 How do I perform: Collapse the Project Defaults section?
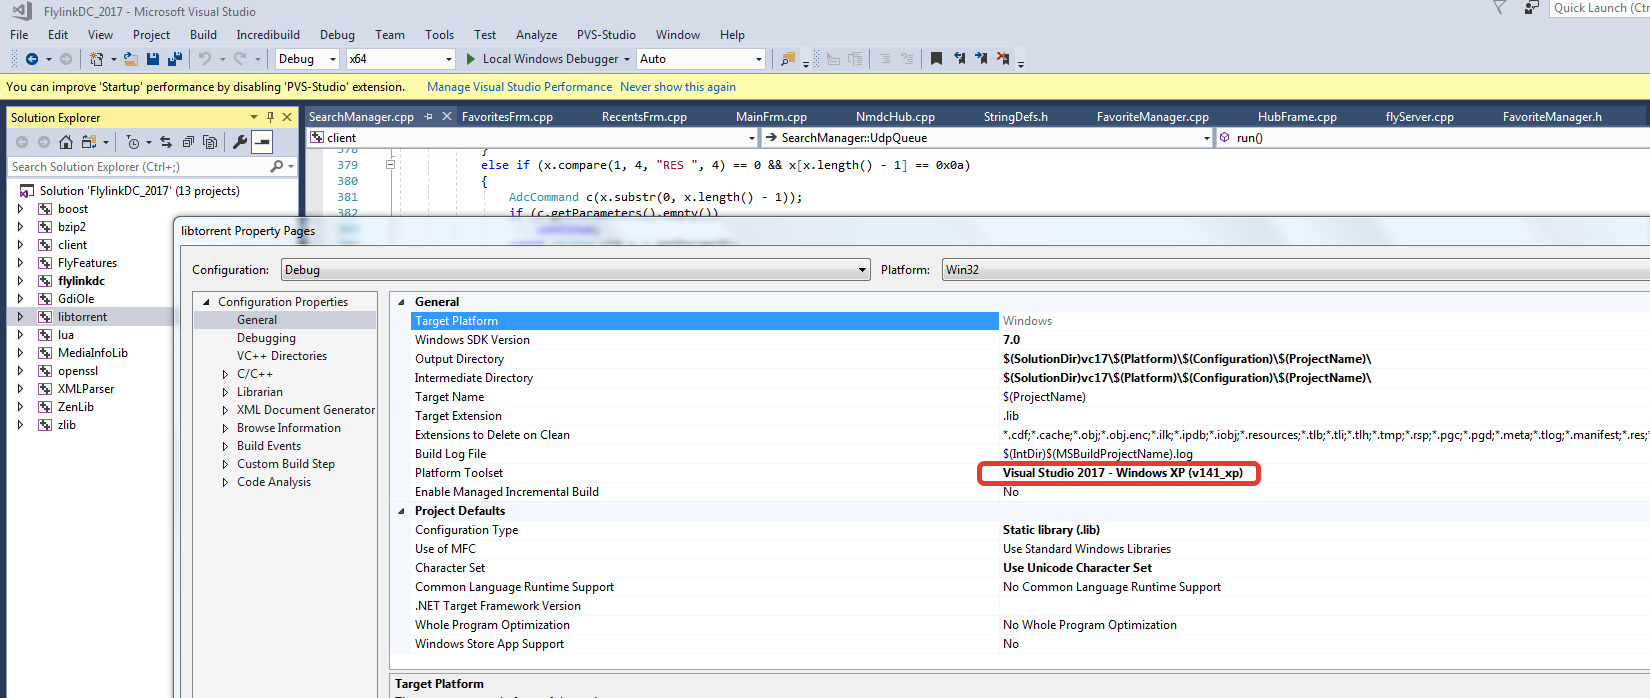(x=402, y=511)
